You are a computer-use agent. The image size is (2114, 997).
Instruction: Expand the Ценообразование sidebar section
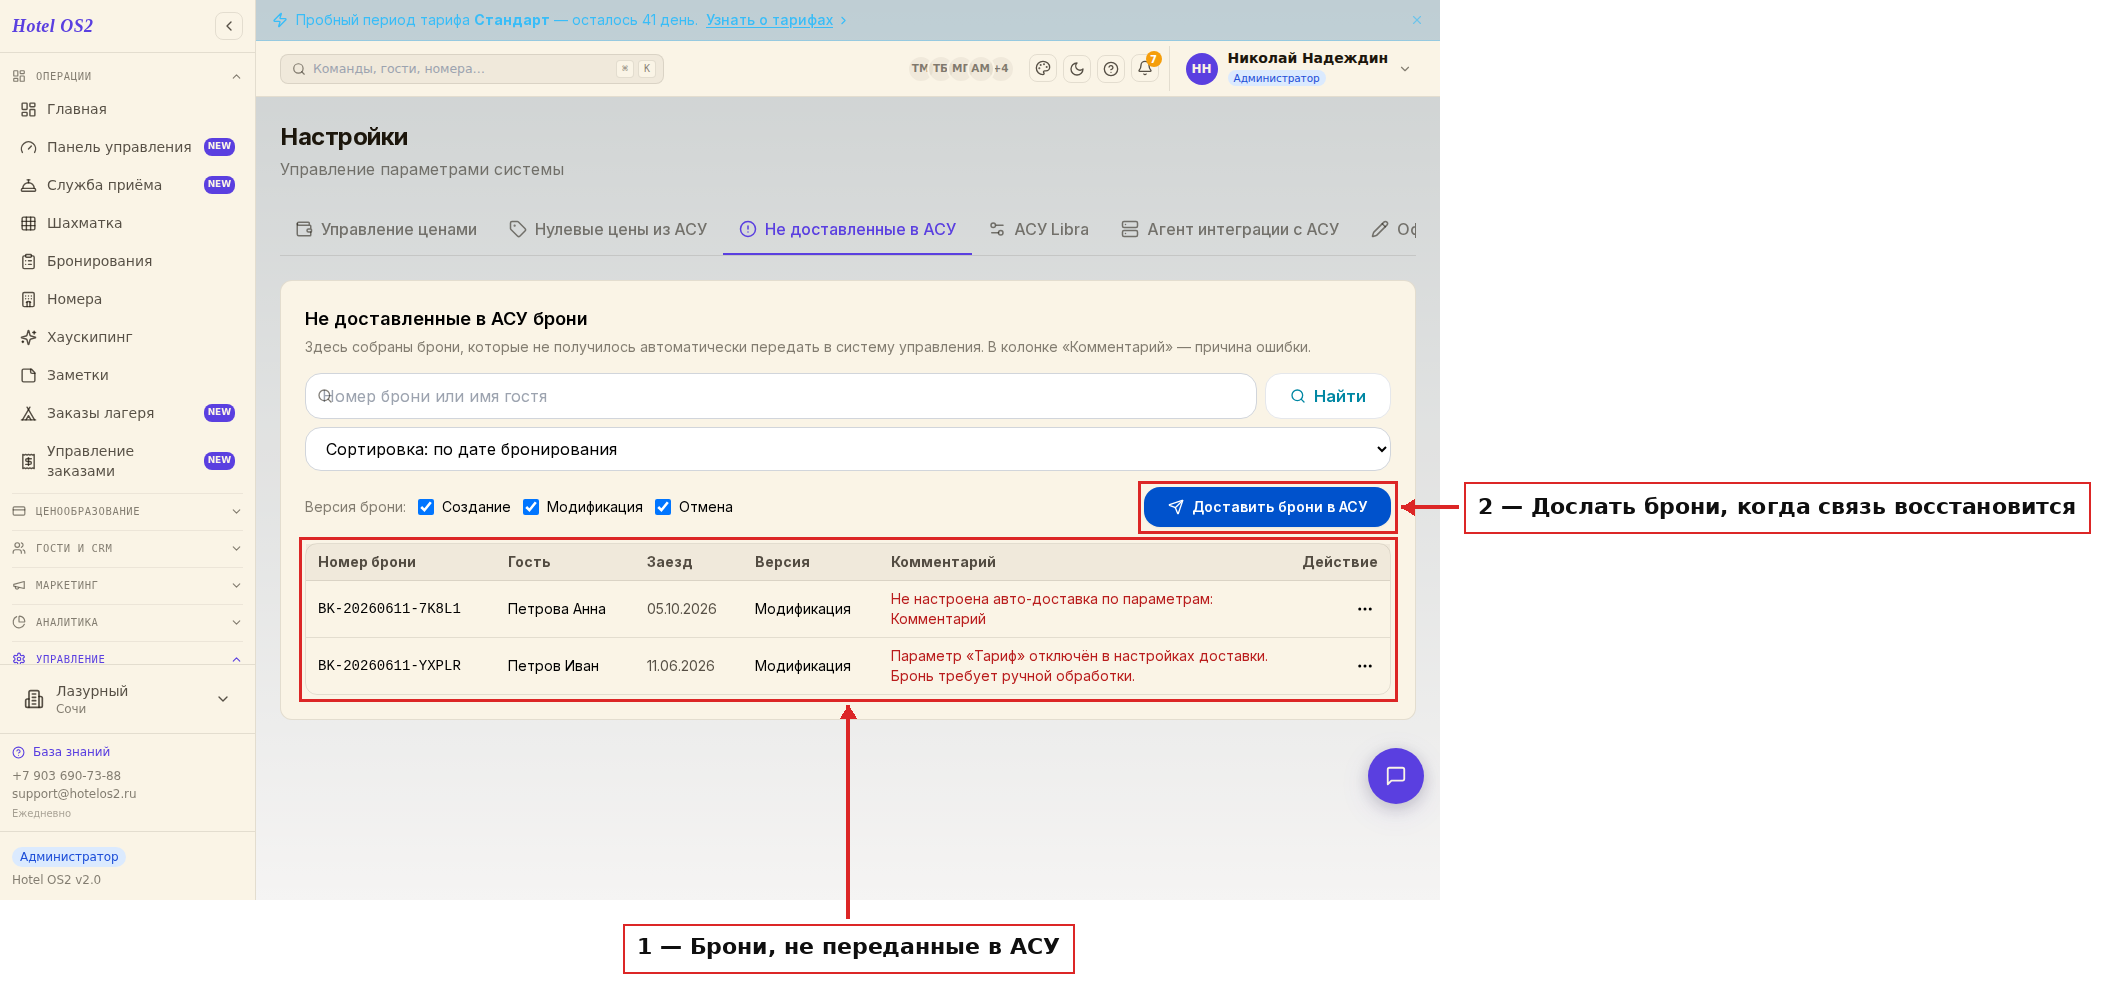coord(127,511)
